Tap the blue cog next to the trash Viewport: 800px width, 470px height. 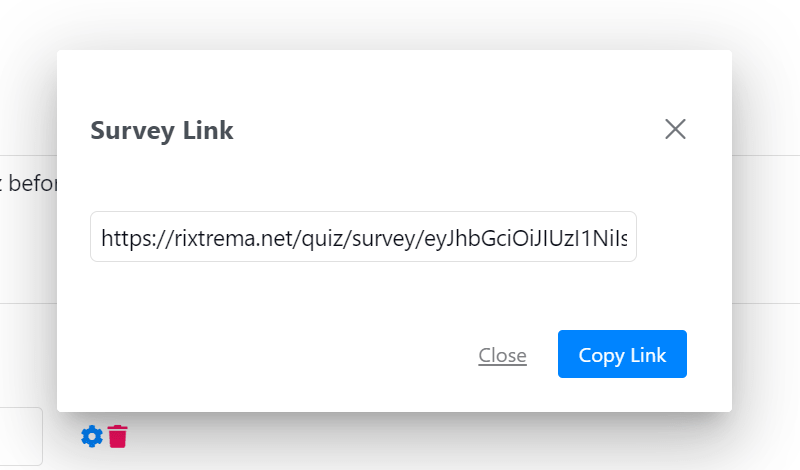(92, 436)
